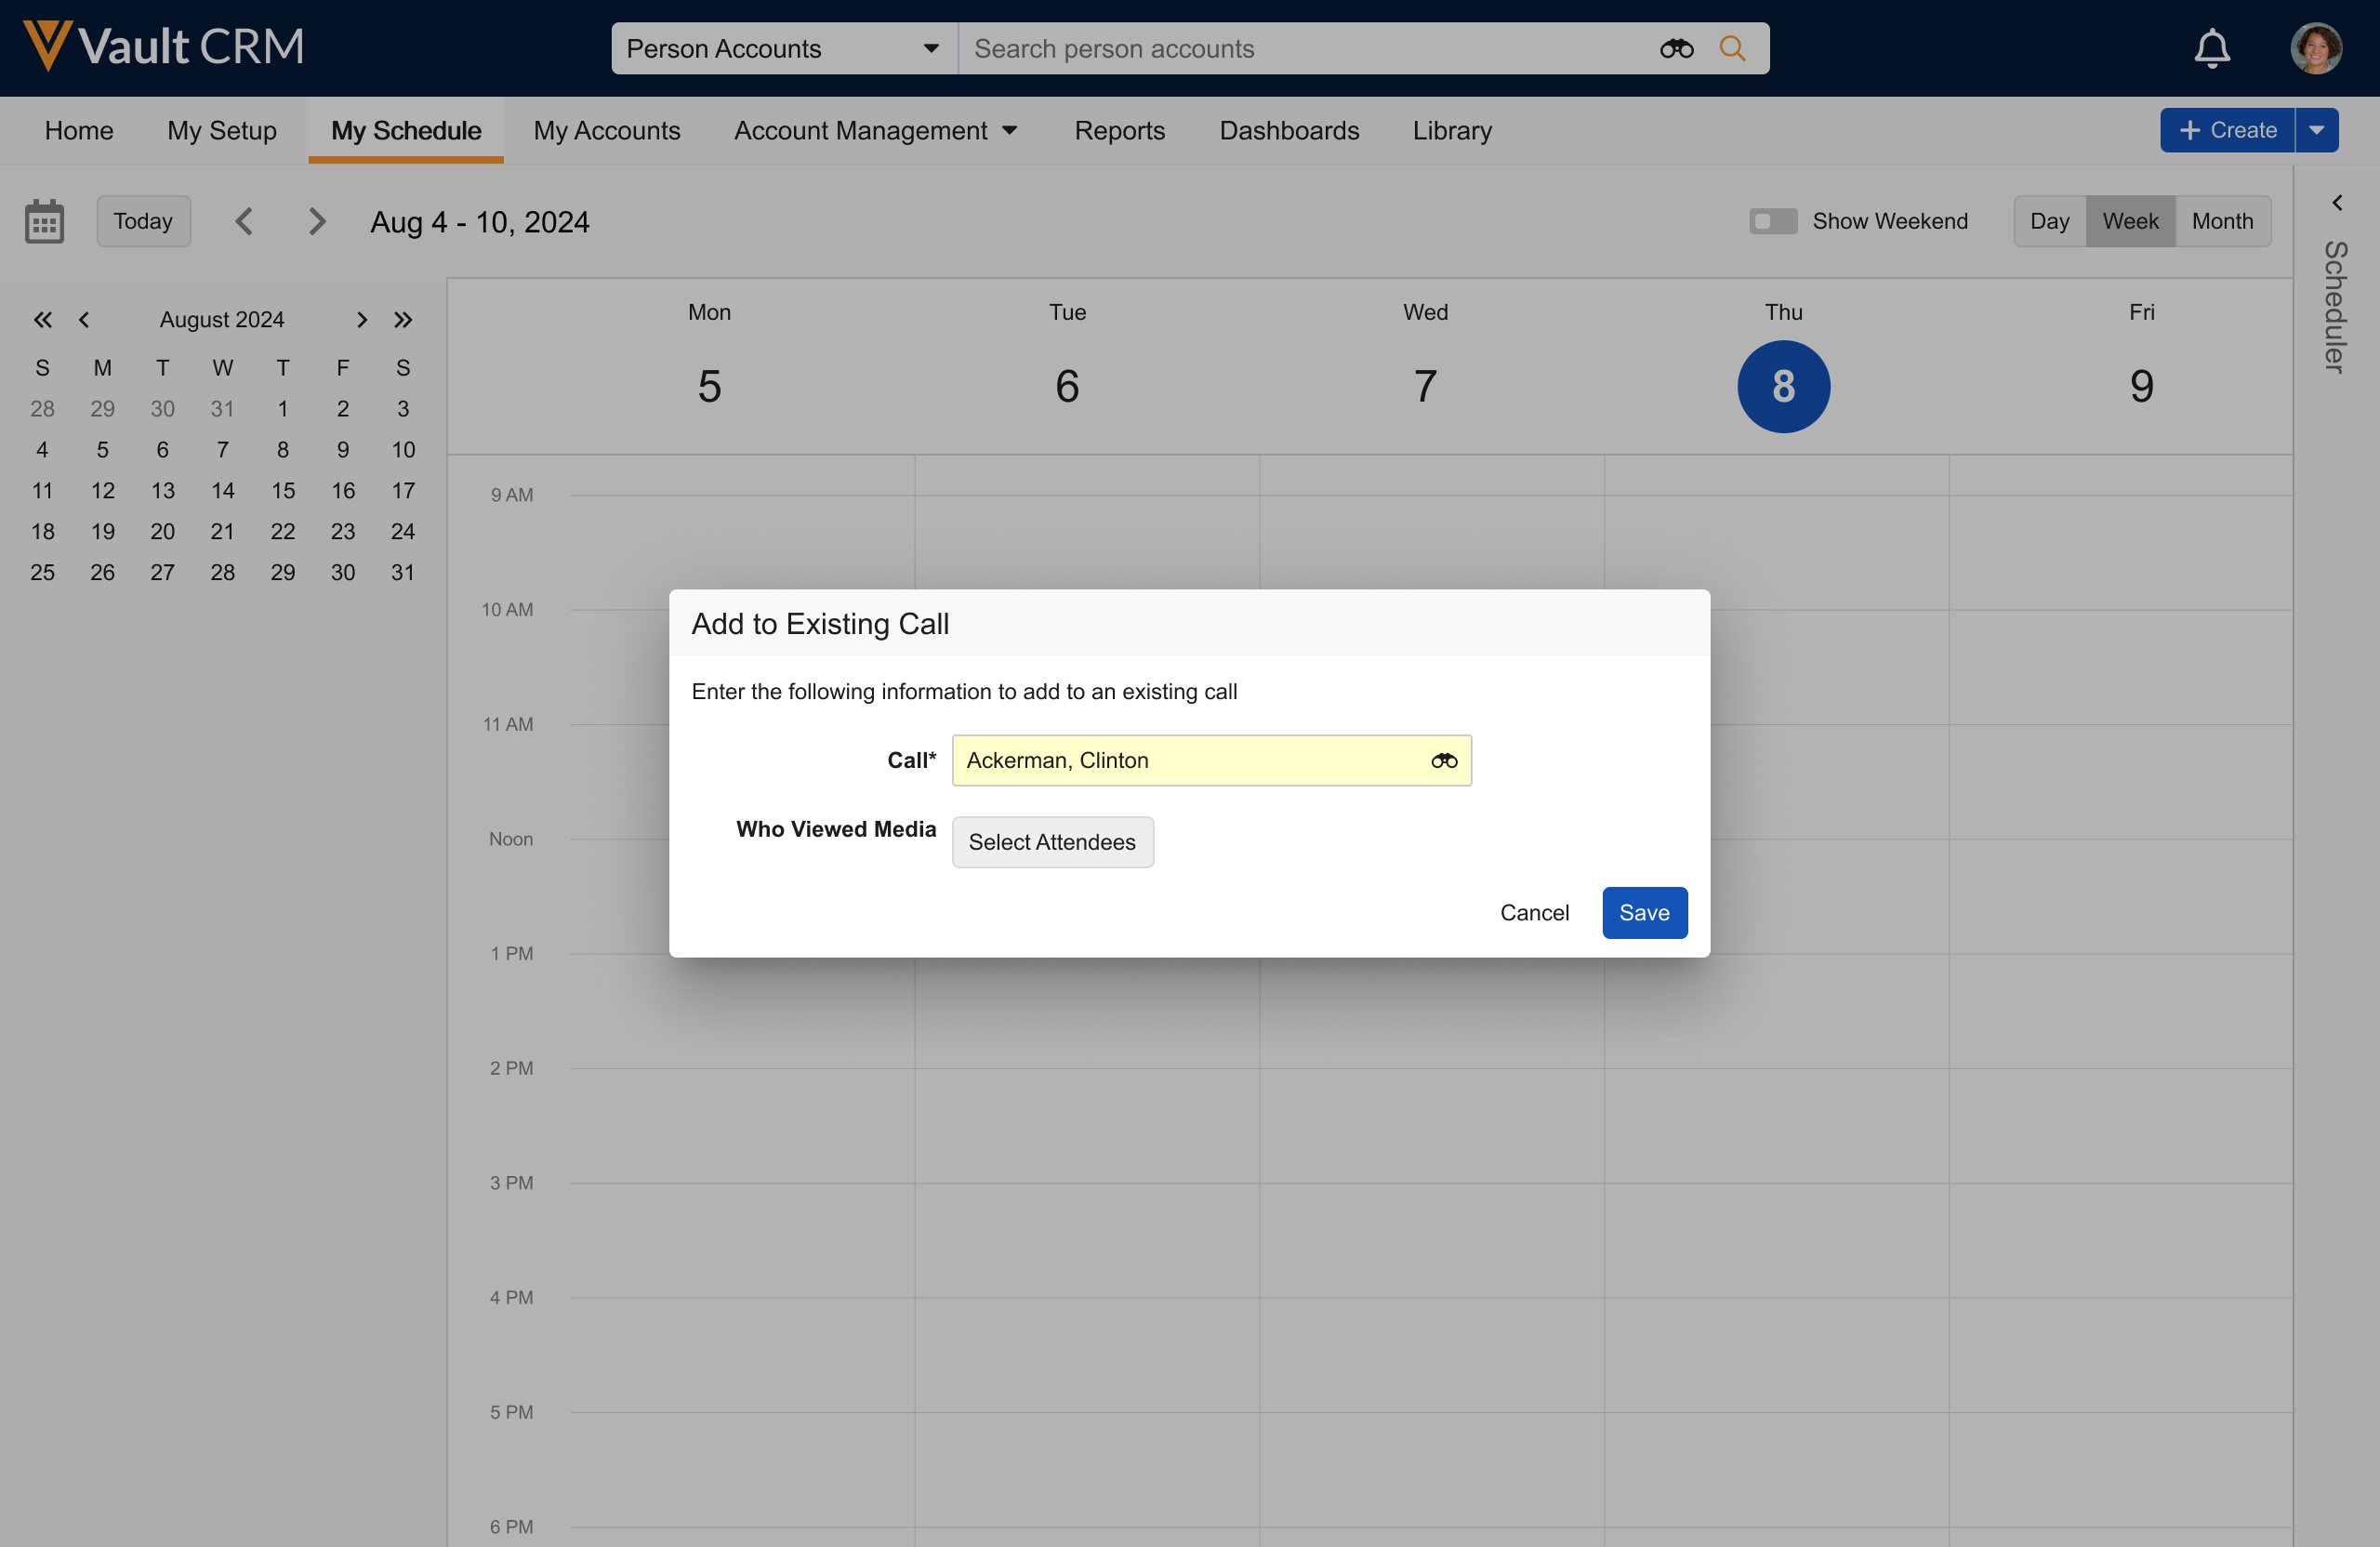Toggle the Show Weekend switch

point(1772,221)
